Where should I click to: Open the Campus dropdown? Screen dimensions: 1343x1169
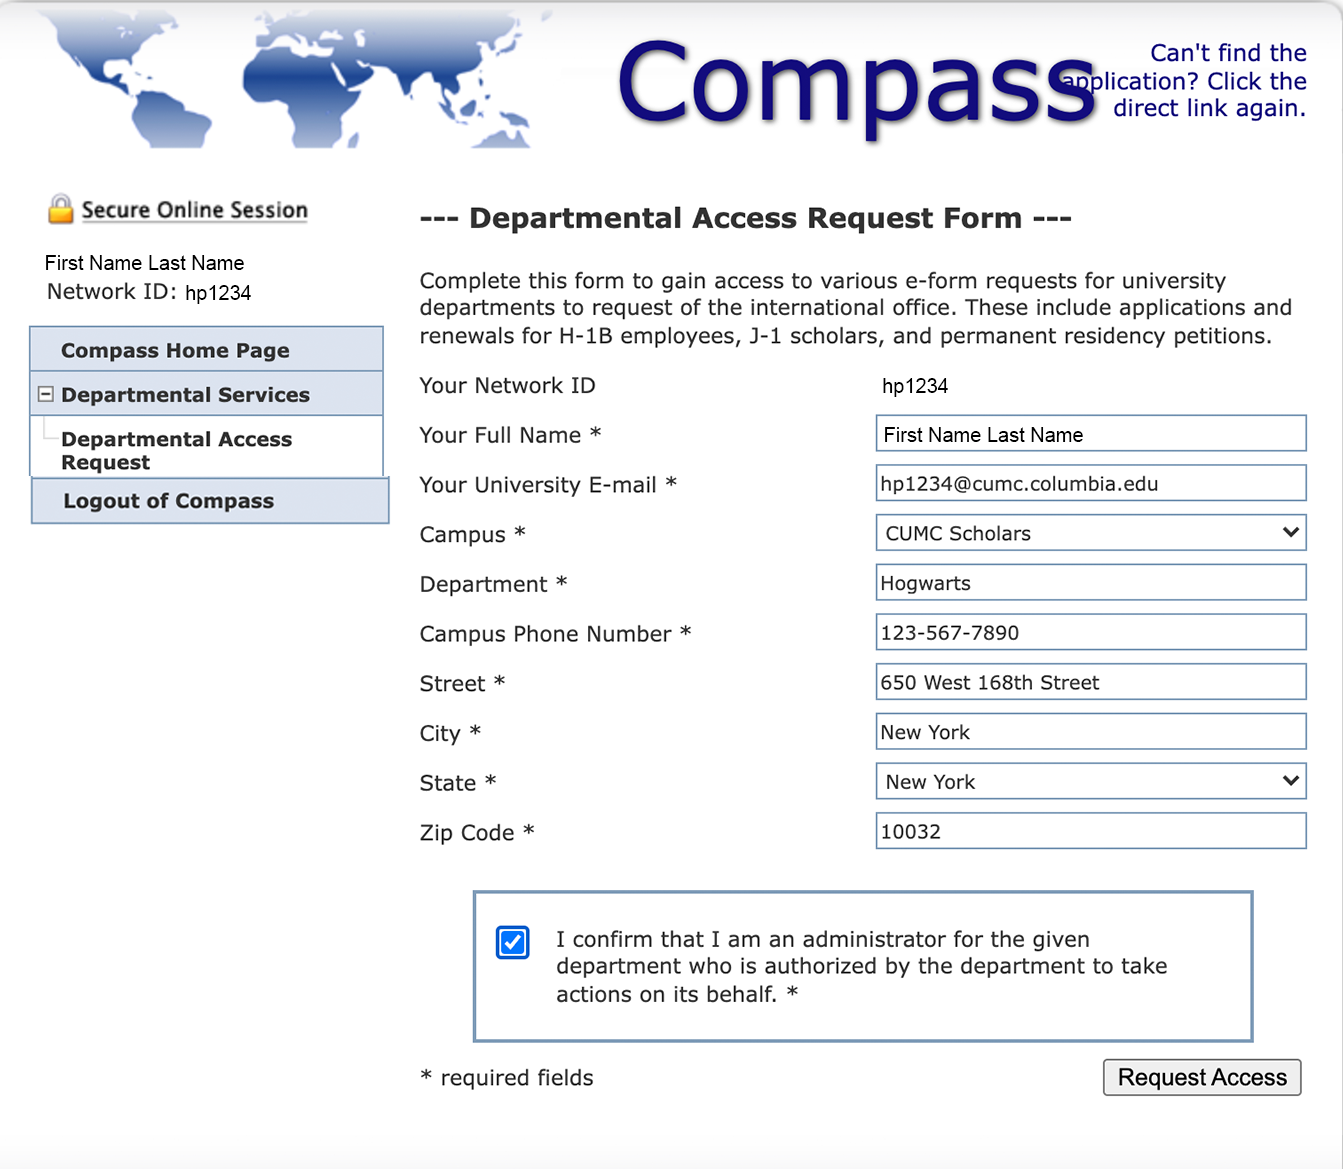click(x=1091, y=533)
